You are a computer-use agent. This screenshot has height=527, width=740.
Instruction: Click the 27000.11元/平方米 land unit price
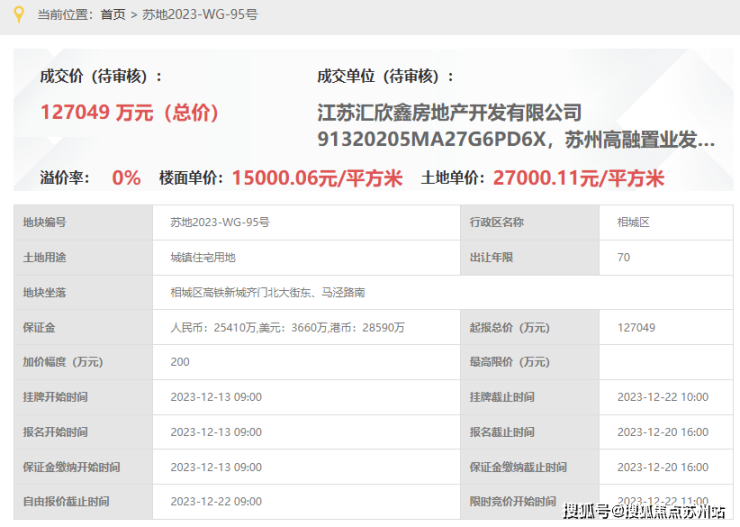point(579,178)
